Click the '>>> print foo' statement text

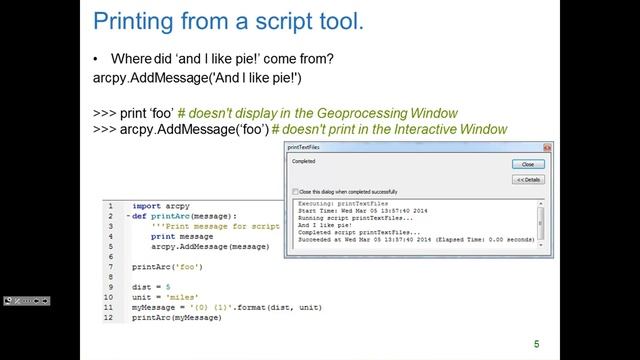pos(133,113)
